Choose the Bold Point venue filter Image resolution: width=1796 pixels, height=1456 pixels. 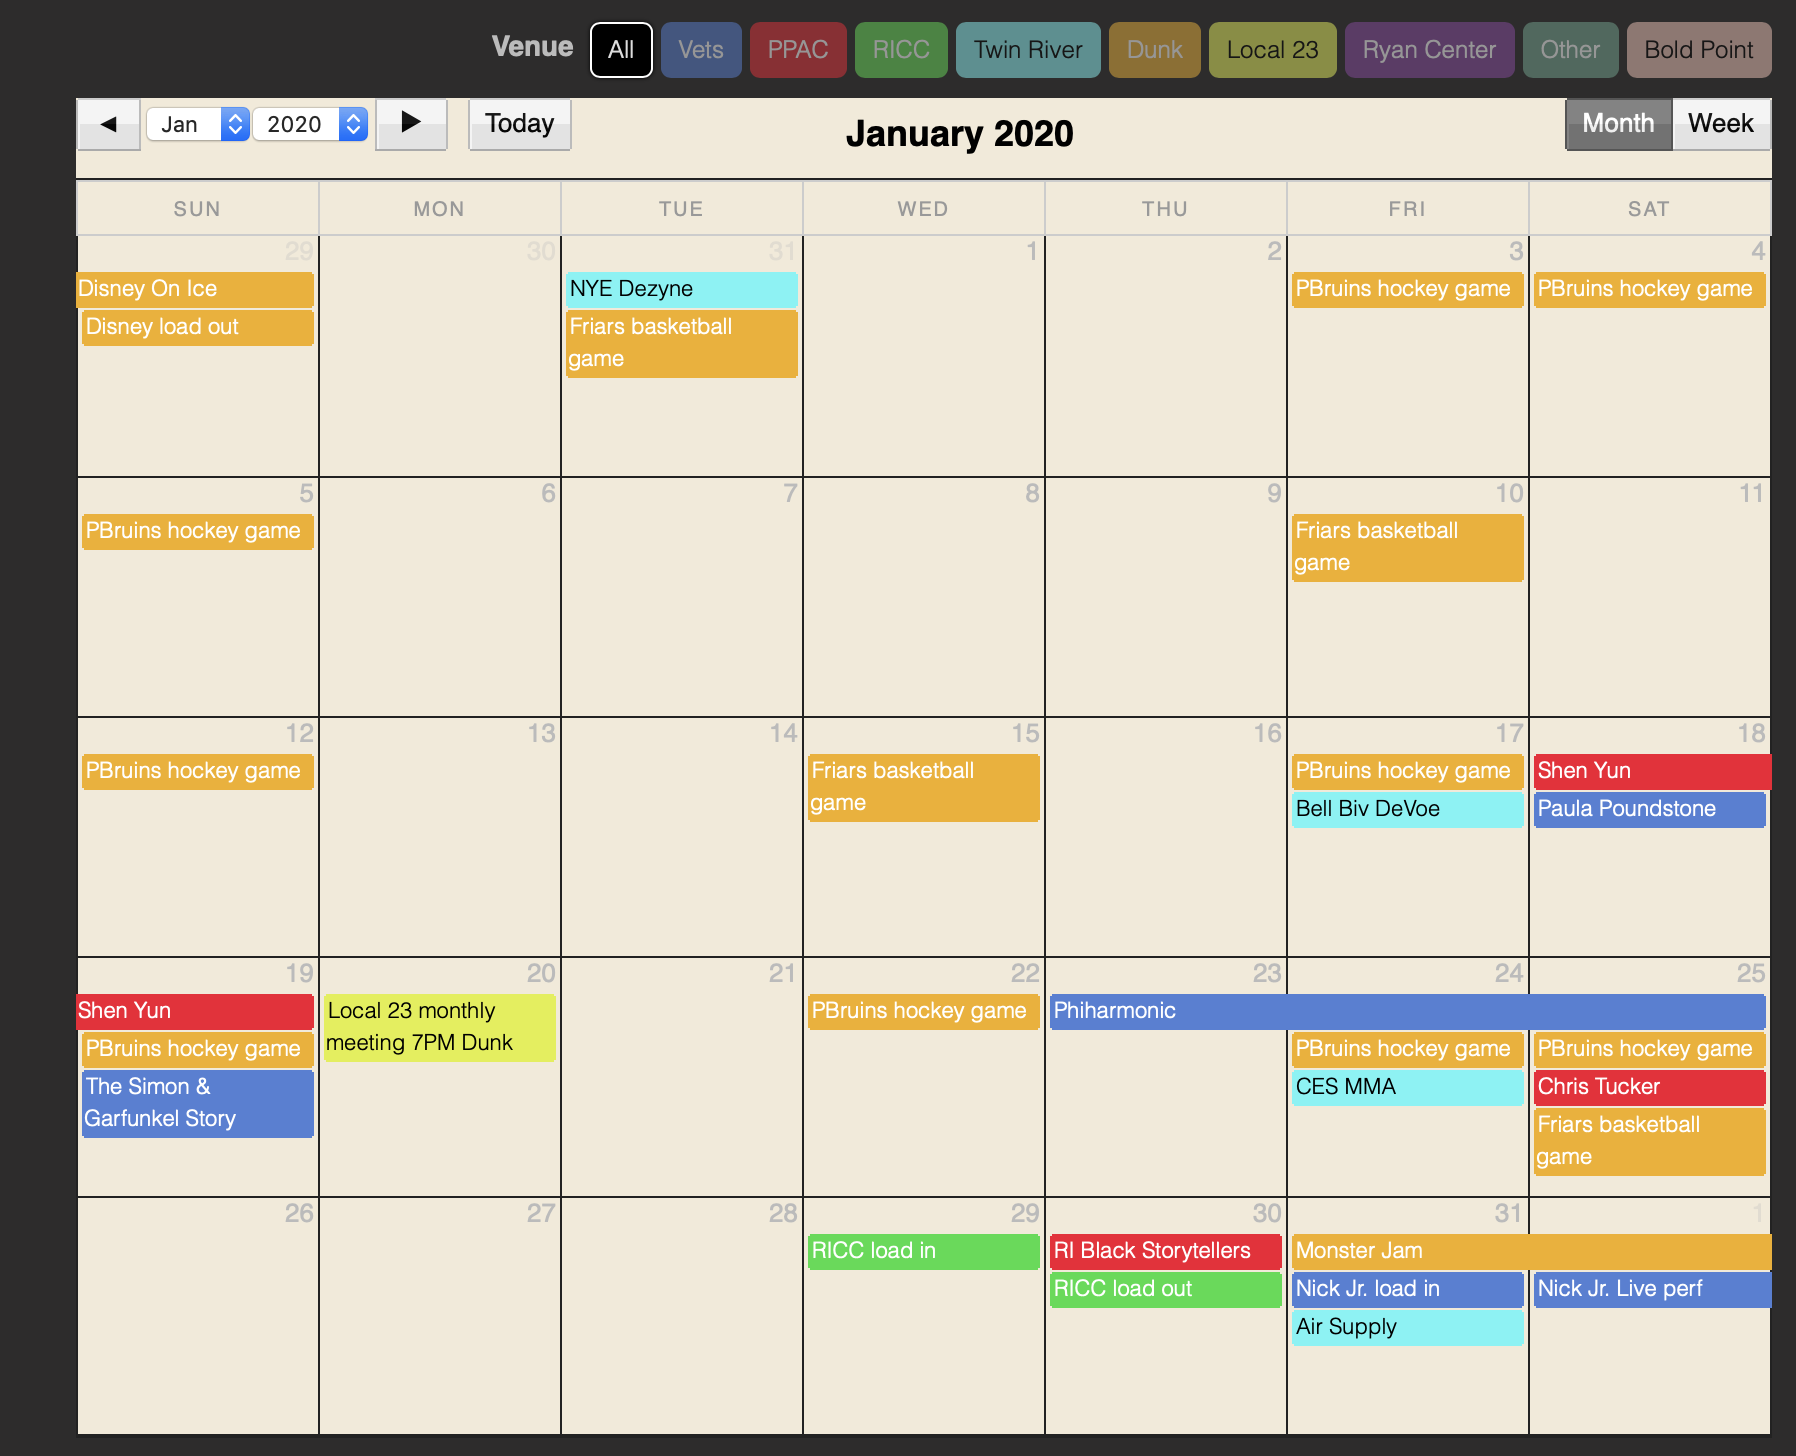pos(1698,50)
